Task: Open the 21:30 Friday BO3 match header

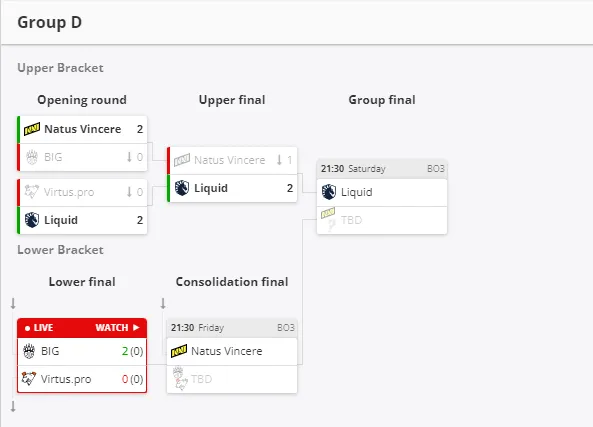Action: tap(232, 328)
